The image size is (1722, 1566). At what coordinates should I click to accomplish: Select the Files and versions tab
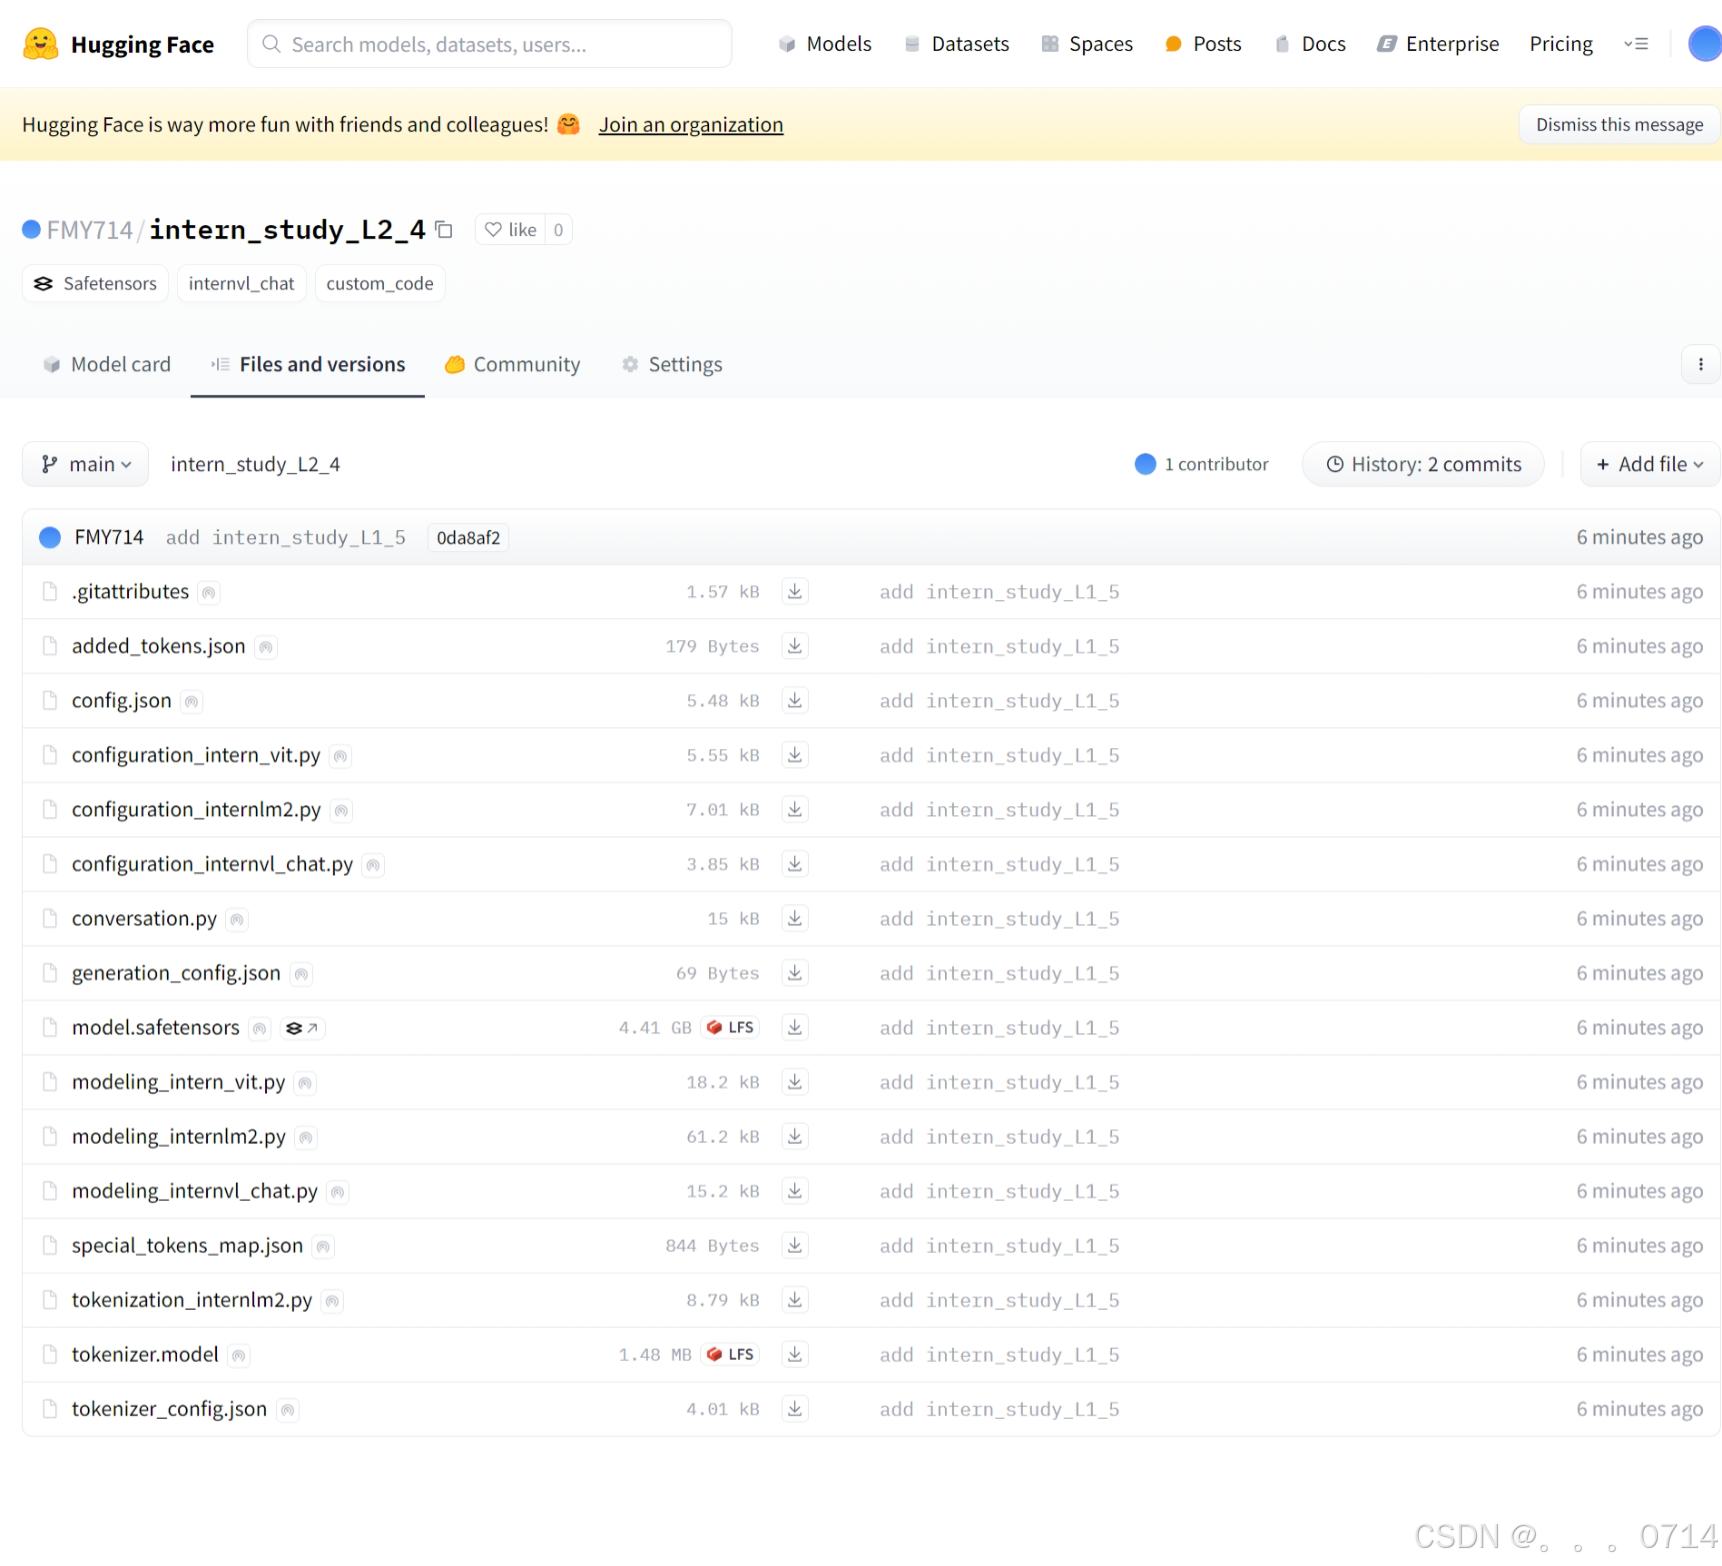click(x=308, y=365)
